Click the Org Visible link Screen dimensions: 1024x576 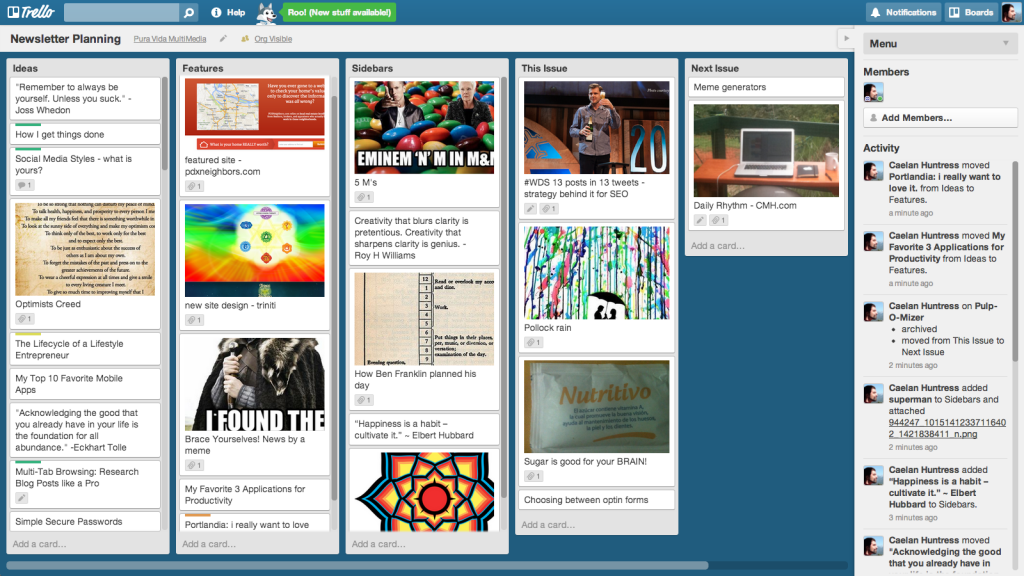(x=273, y=39)
